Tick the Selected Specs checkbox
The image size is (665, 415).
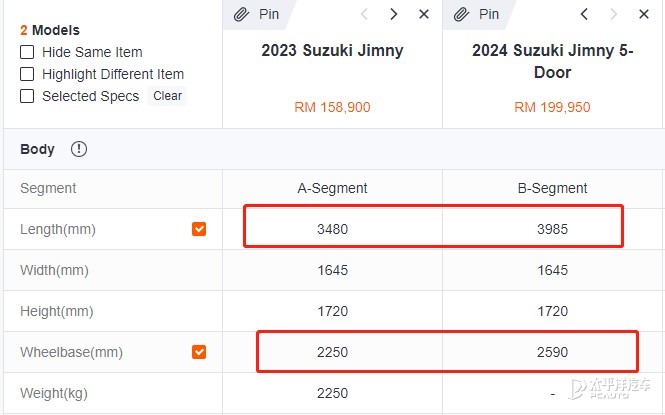[x=27, y=96]
